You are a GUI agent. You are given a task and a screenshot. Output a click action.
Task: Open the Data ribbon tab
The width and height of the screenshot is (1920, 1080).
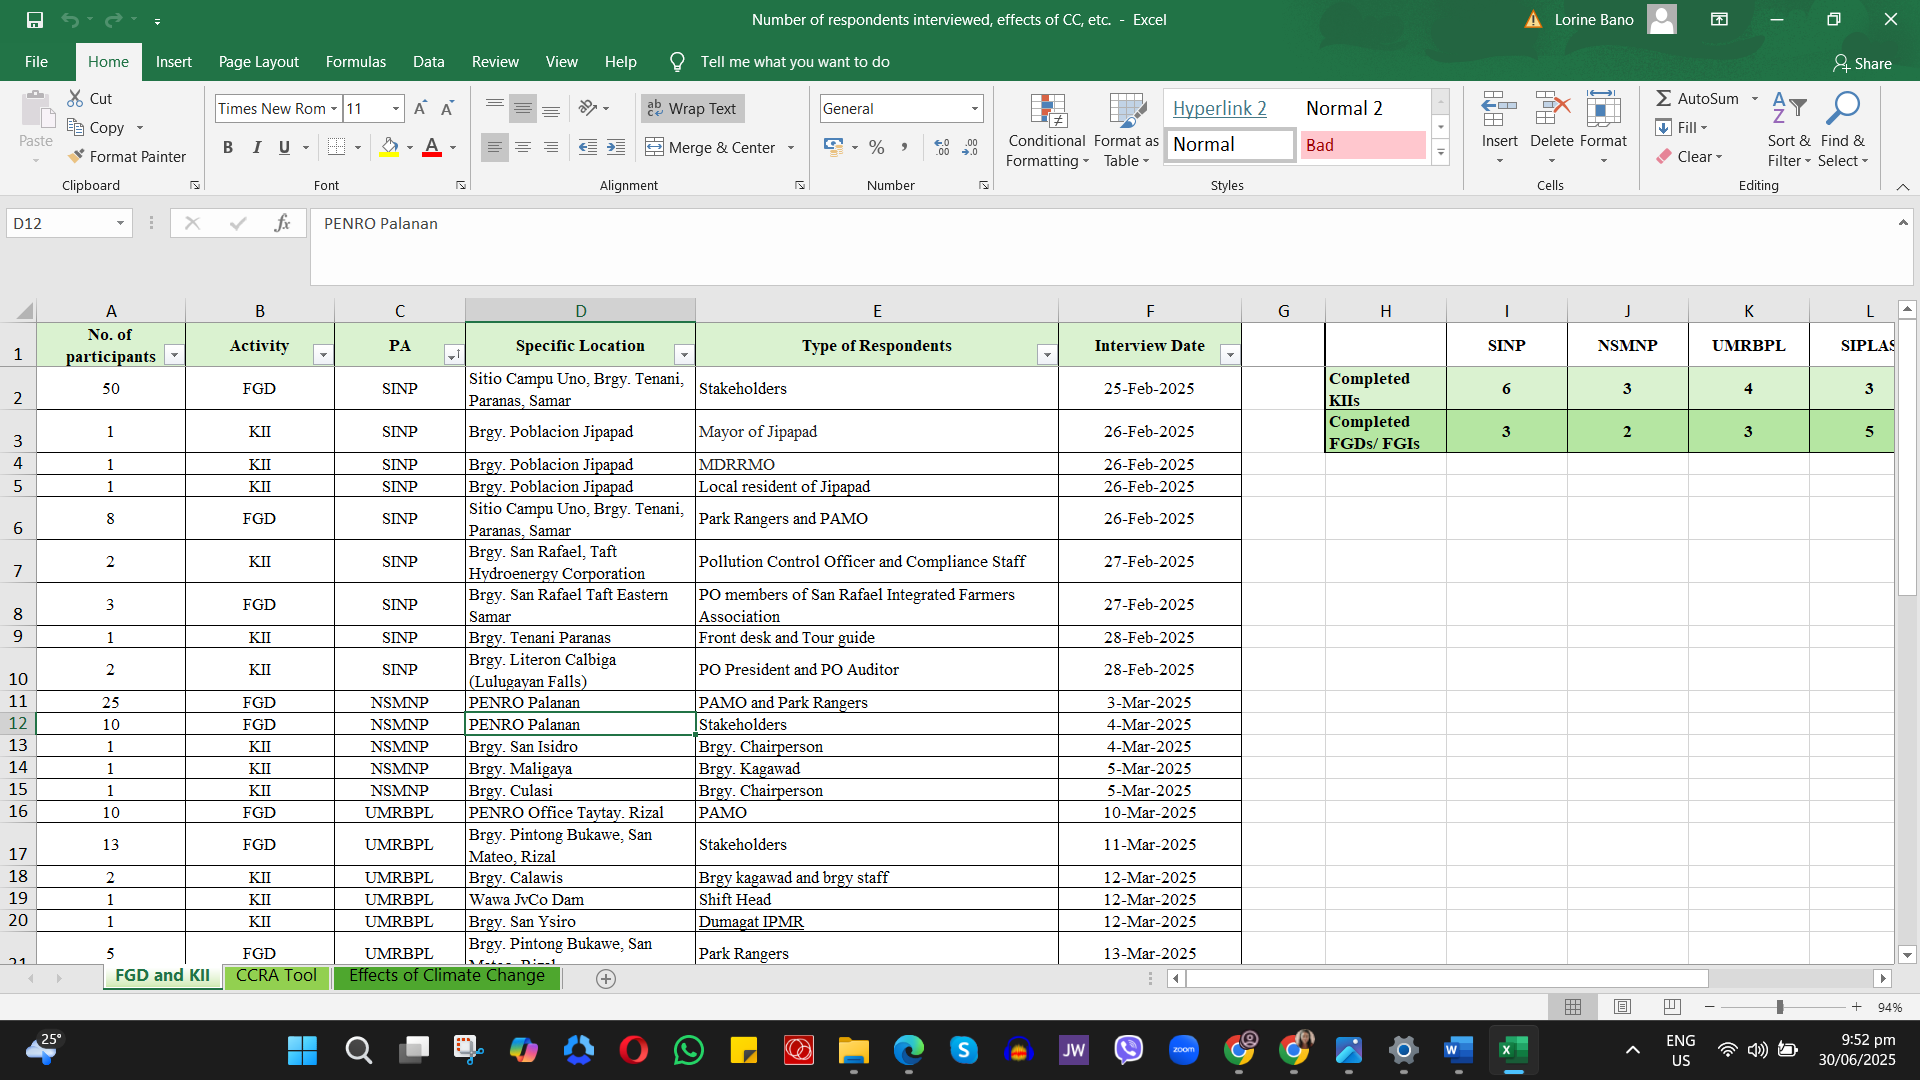point(428,62)
